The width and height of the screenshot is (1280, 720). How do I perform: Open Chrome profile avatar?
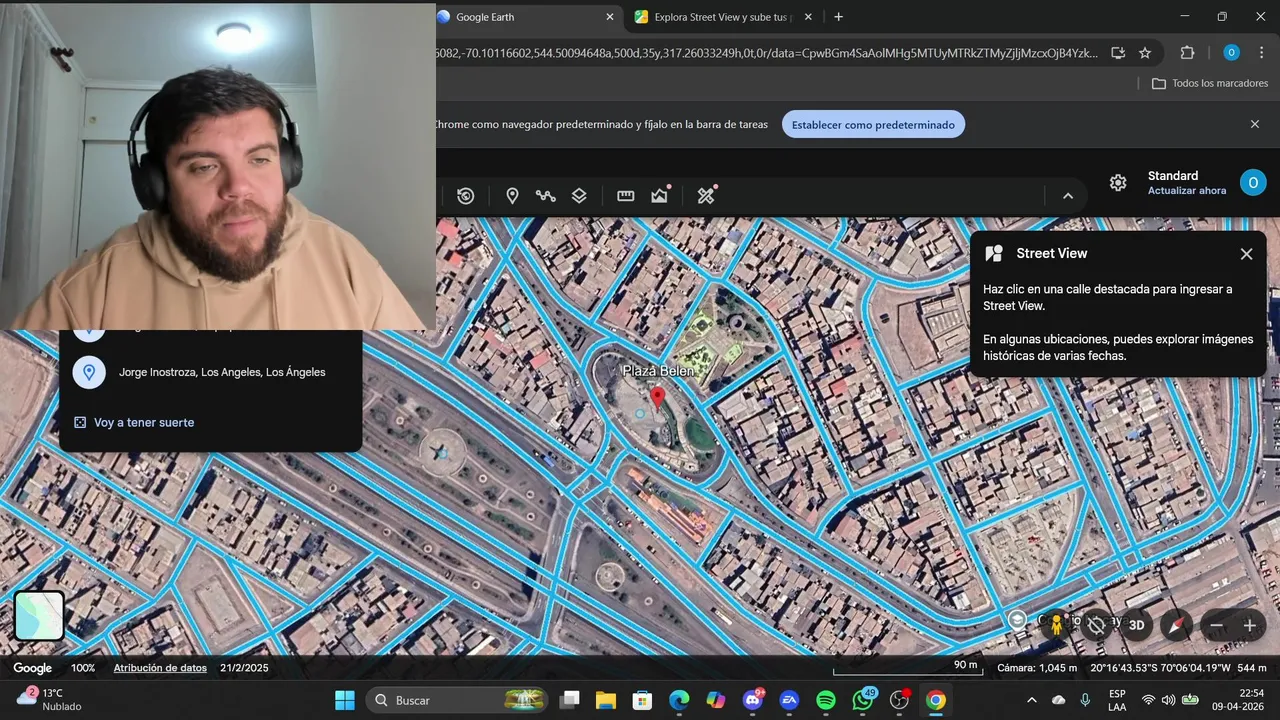click(1231, 53)
